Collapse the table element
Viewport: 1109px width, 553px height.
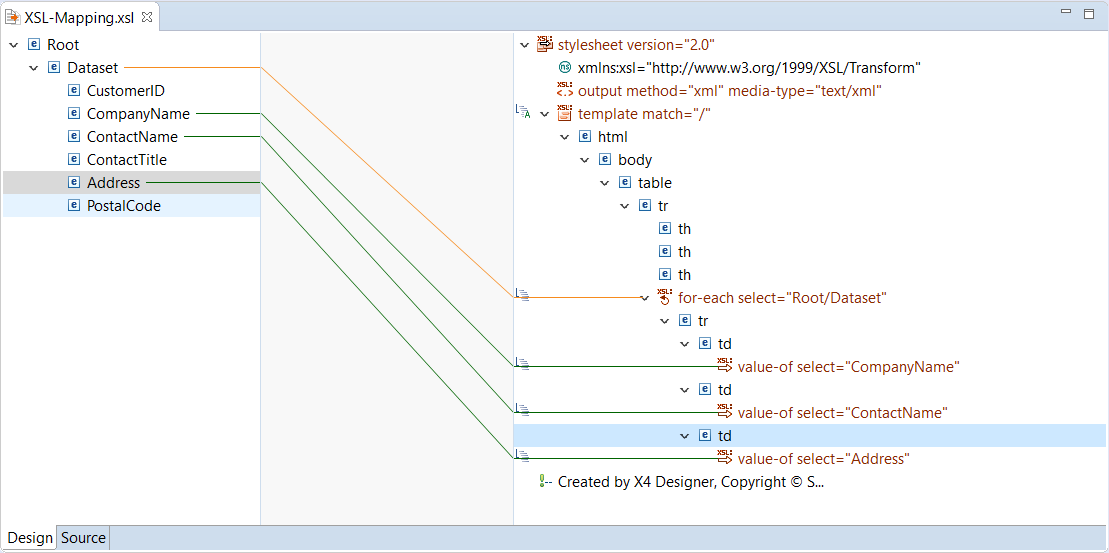[x=605, y=183]
